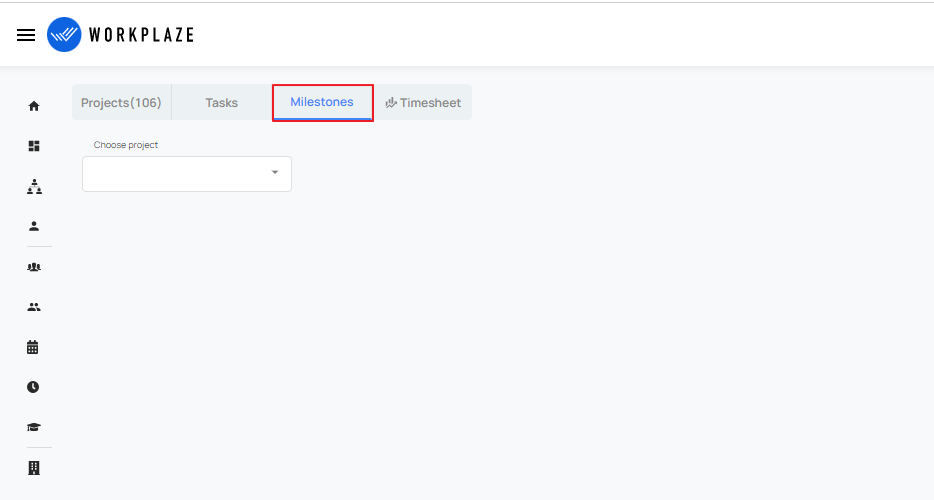
Task: Open the clock time-tracking sidebar icon
Action: [33, 387]
